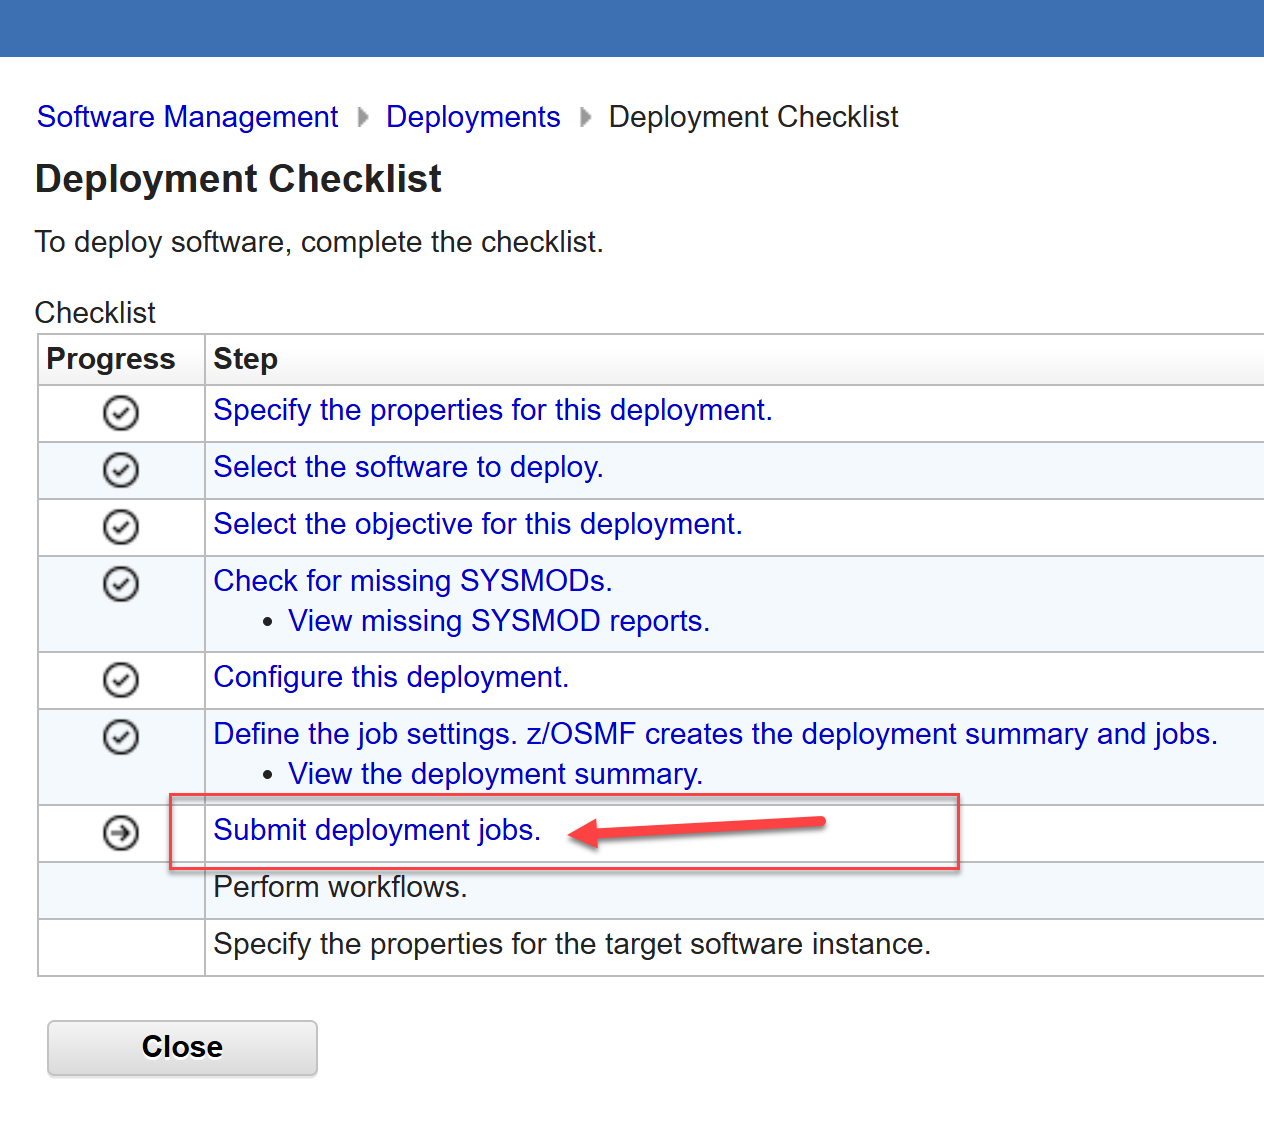Click Submit deployment jobs link

pos(377,830)
